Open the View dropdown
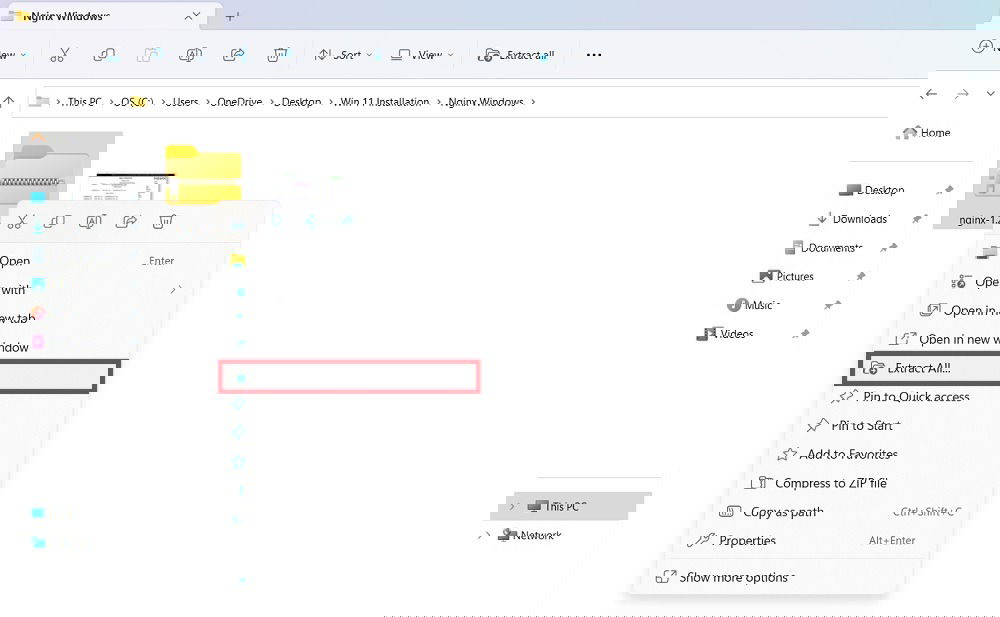1000x617 pixels. (422, 55)
